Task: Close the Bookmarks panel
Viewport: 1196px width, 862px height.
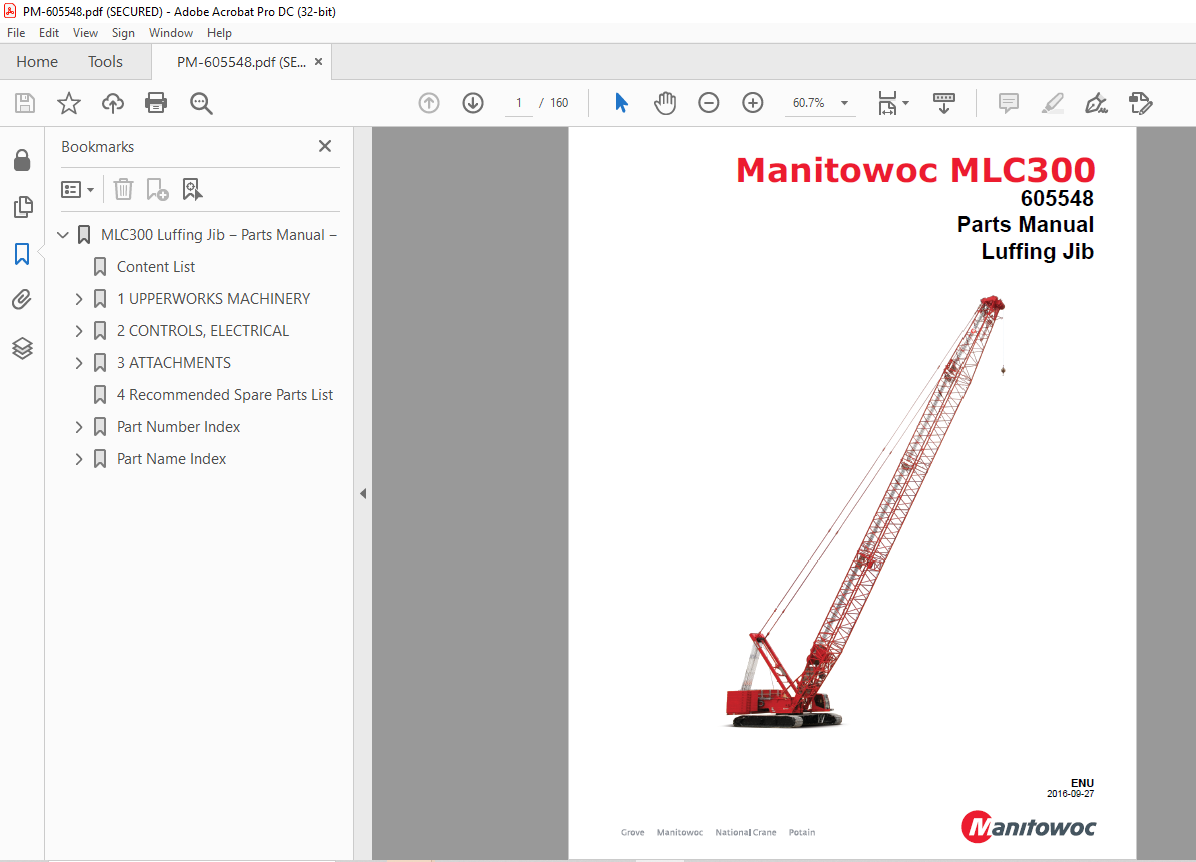Action: pyautogui.click(x=325, y=146)
